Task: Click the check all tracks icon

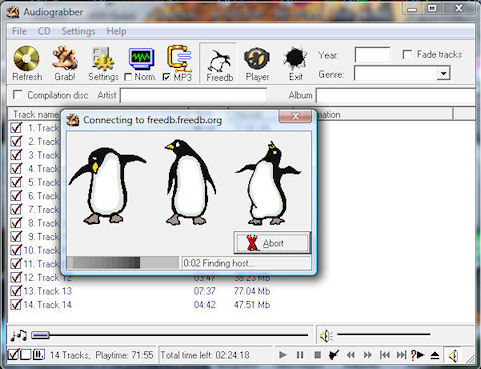Action: click(x=13, y=355)
